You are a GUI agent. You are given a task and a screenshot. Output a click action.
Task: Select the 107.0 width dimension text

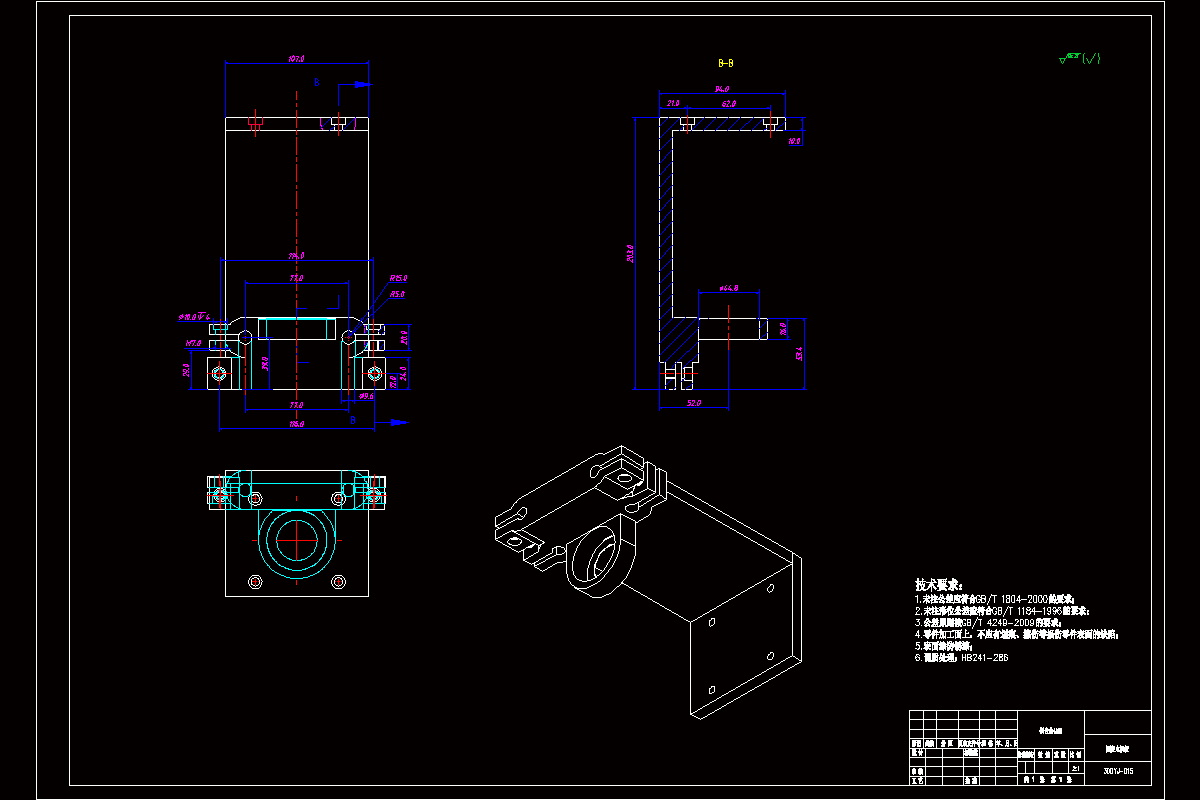point(296,60)
